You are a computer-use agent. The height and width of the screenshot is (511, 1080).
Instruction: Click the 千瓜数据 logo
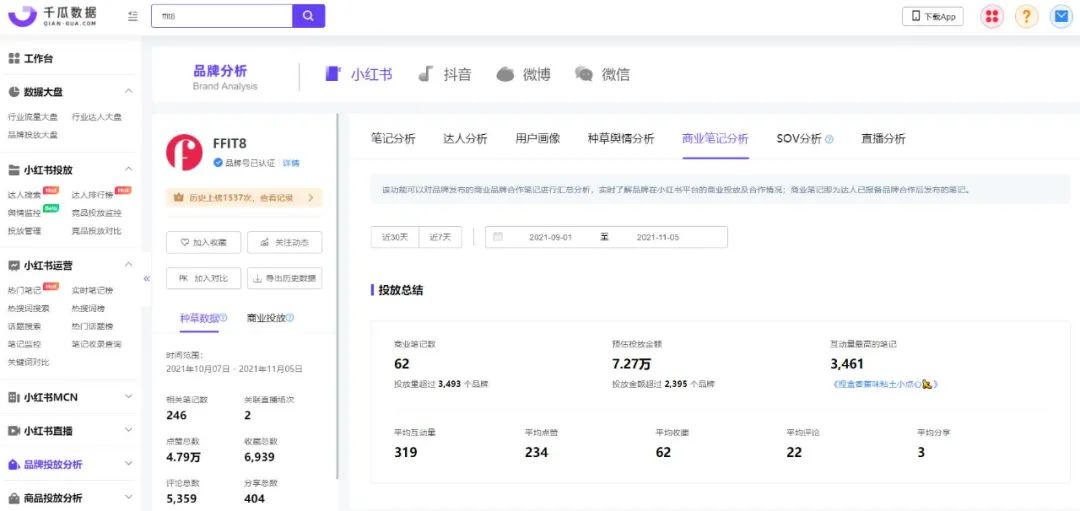coord(52,16)
